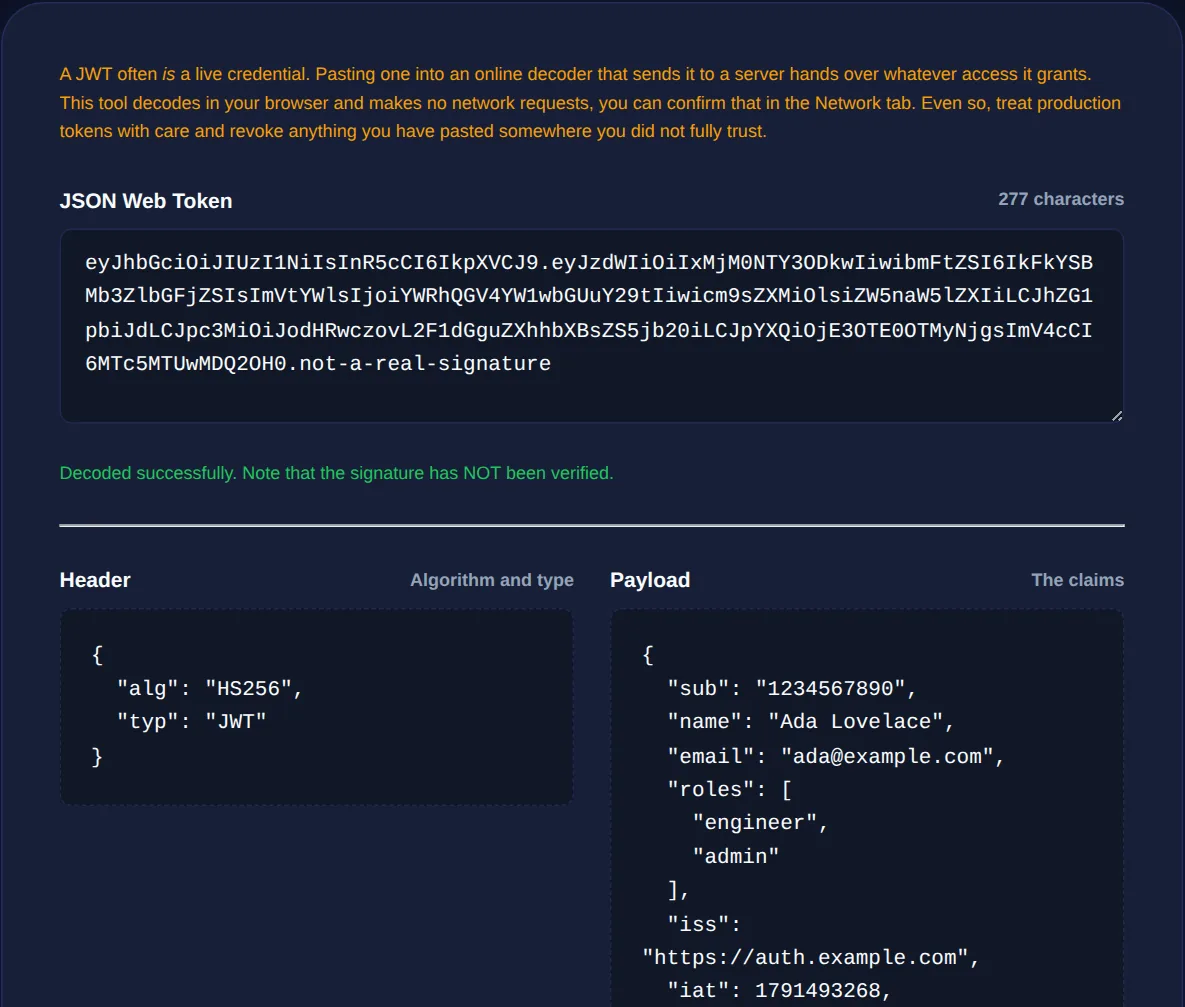Click the orange JWT security warning paragraph
Viewport: 1185px width, 1007px height.
pos(590,103)
